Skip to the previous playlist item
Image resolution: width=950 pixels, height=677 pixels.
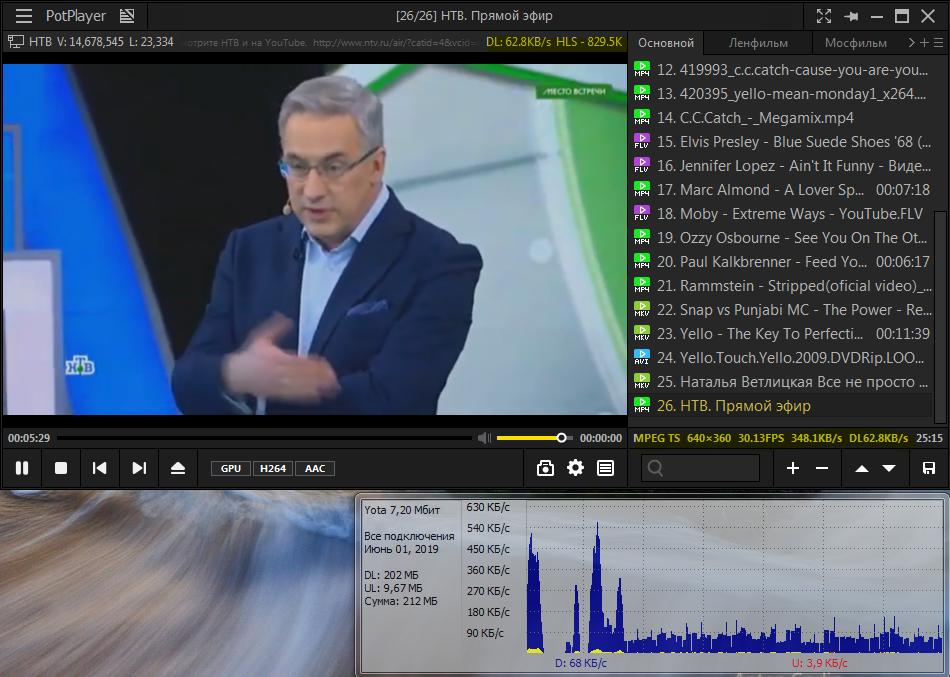tap(100, 468)
